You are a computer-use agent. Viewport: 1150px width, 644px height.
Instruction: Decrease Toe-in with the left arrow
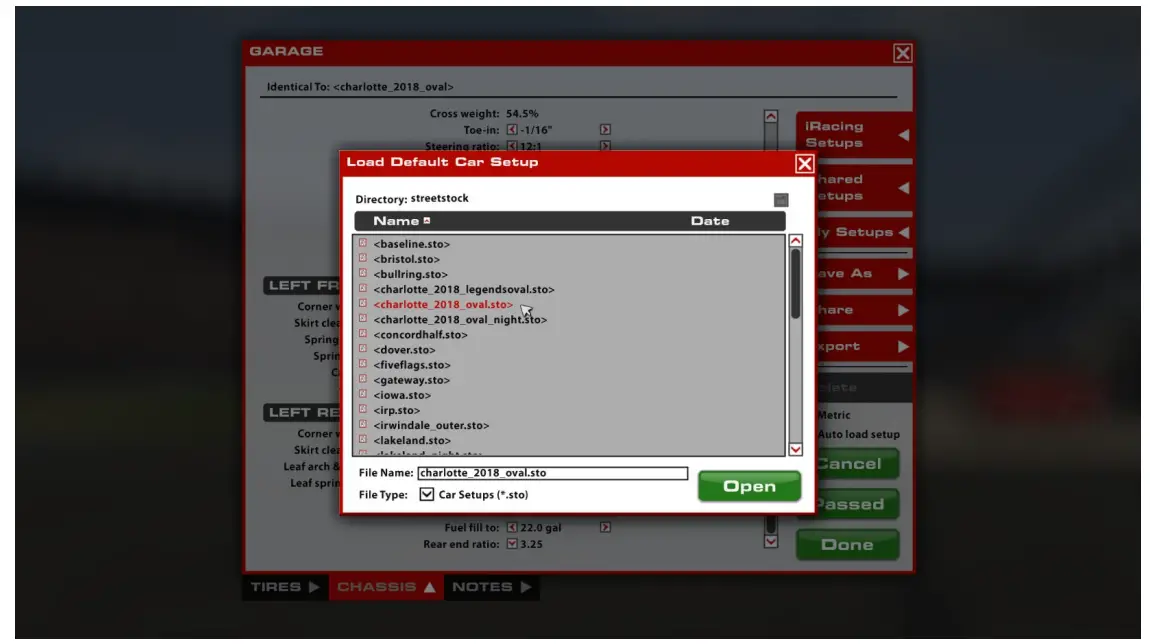[512, 130]
